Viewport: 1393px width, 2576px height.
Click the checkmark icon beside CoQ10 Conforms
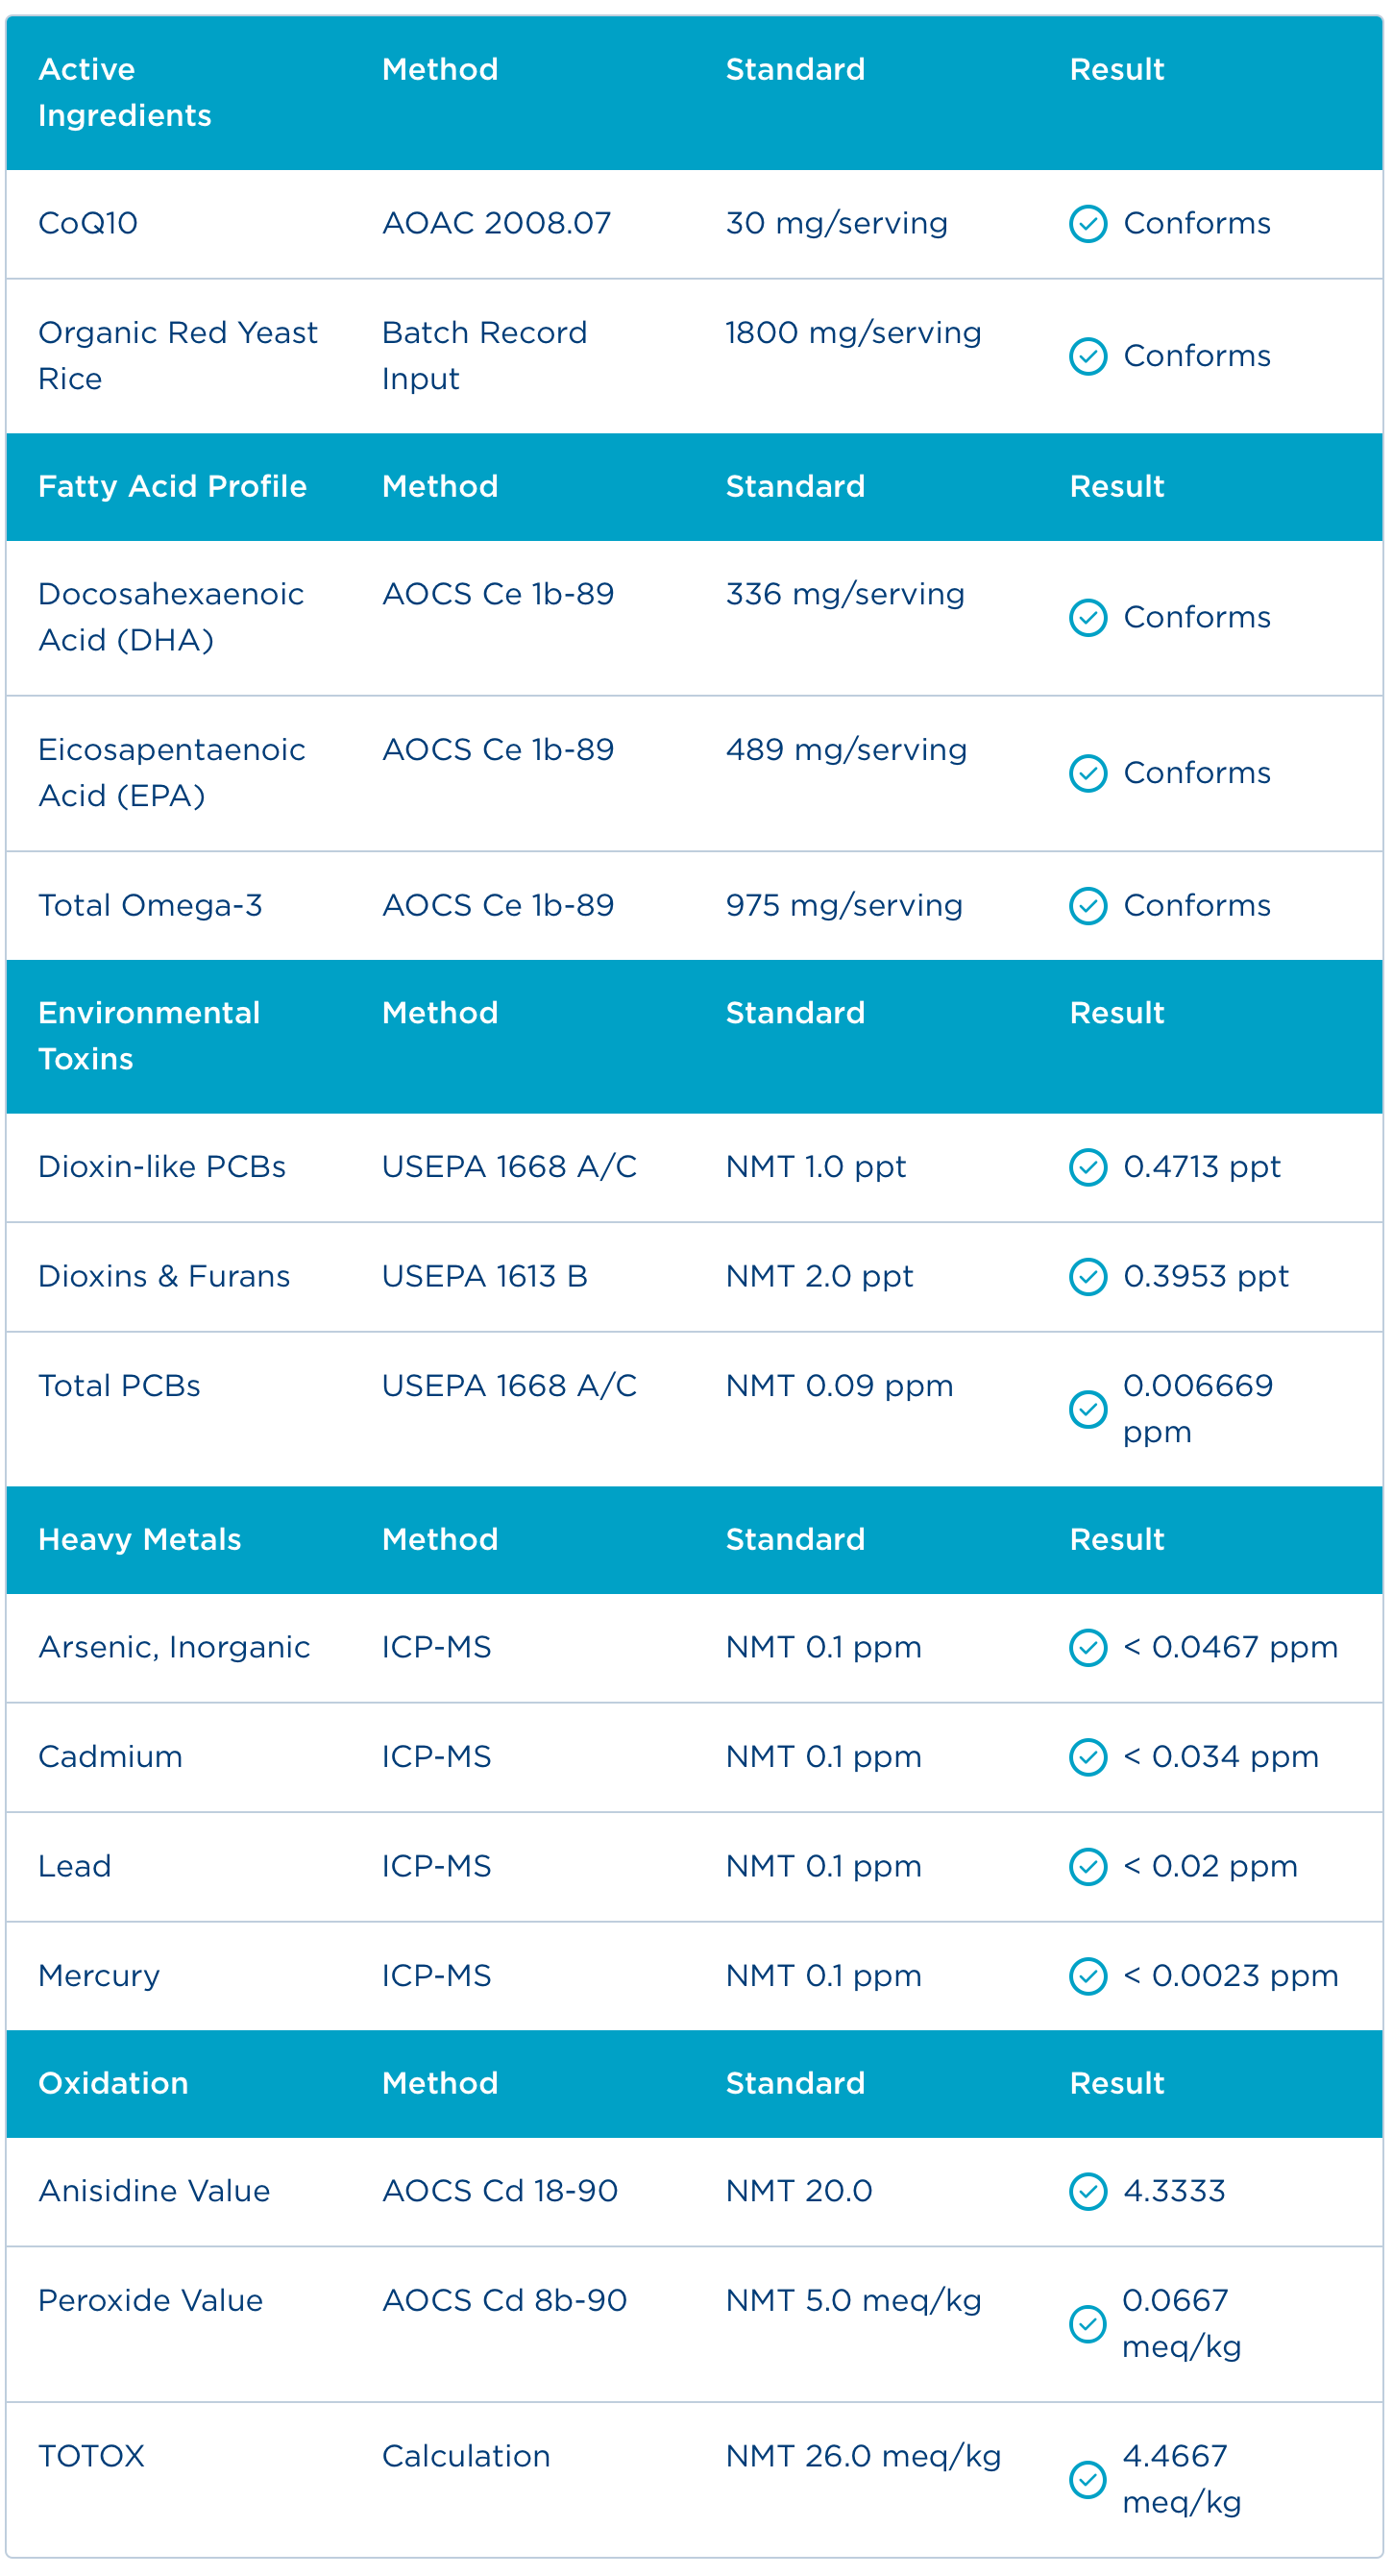(x=1087, y=224)
